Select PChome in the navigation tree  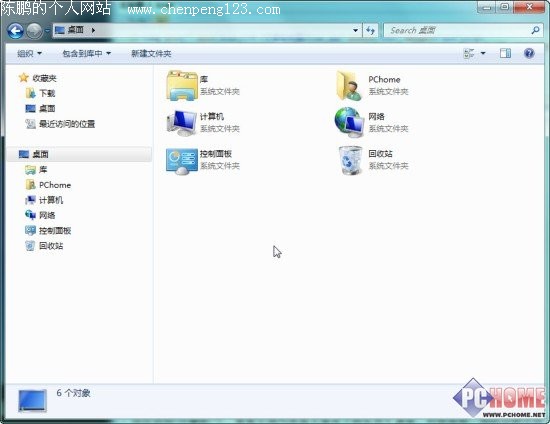55,185
